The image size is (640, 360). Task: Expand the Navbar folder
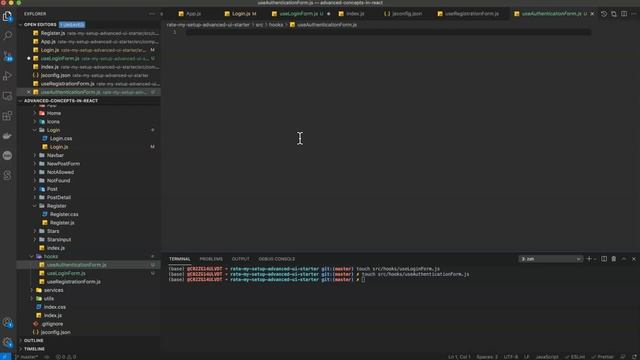[55, 155]
